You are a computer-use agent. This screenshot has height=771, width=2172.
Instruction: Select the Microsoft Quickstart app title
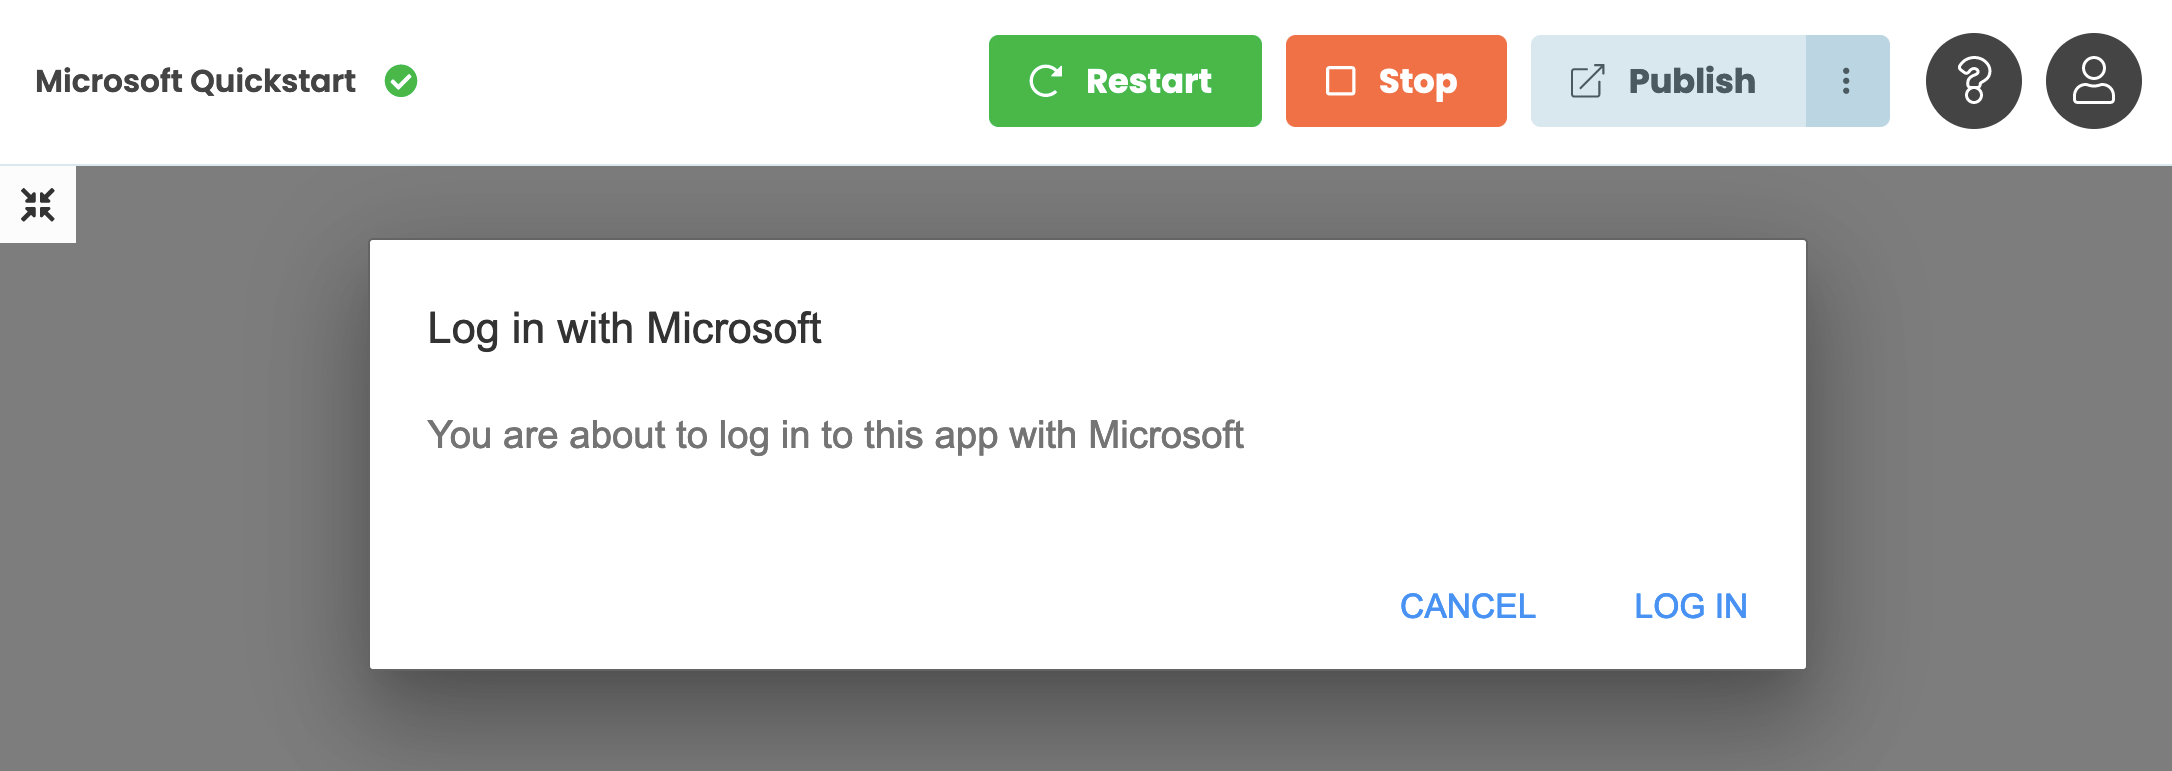coord(195,81)
